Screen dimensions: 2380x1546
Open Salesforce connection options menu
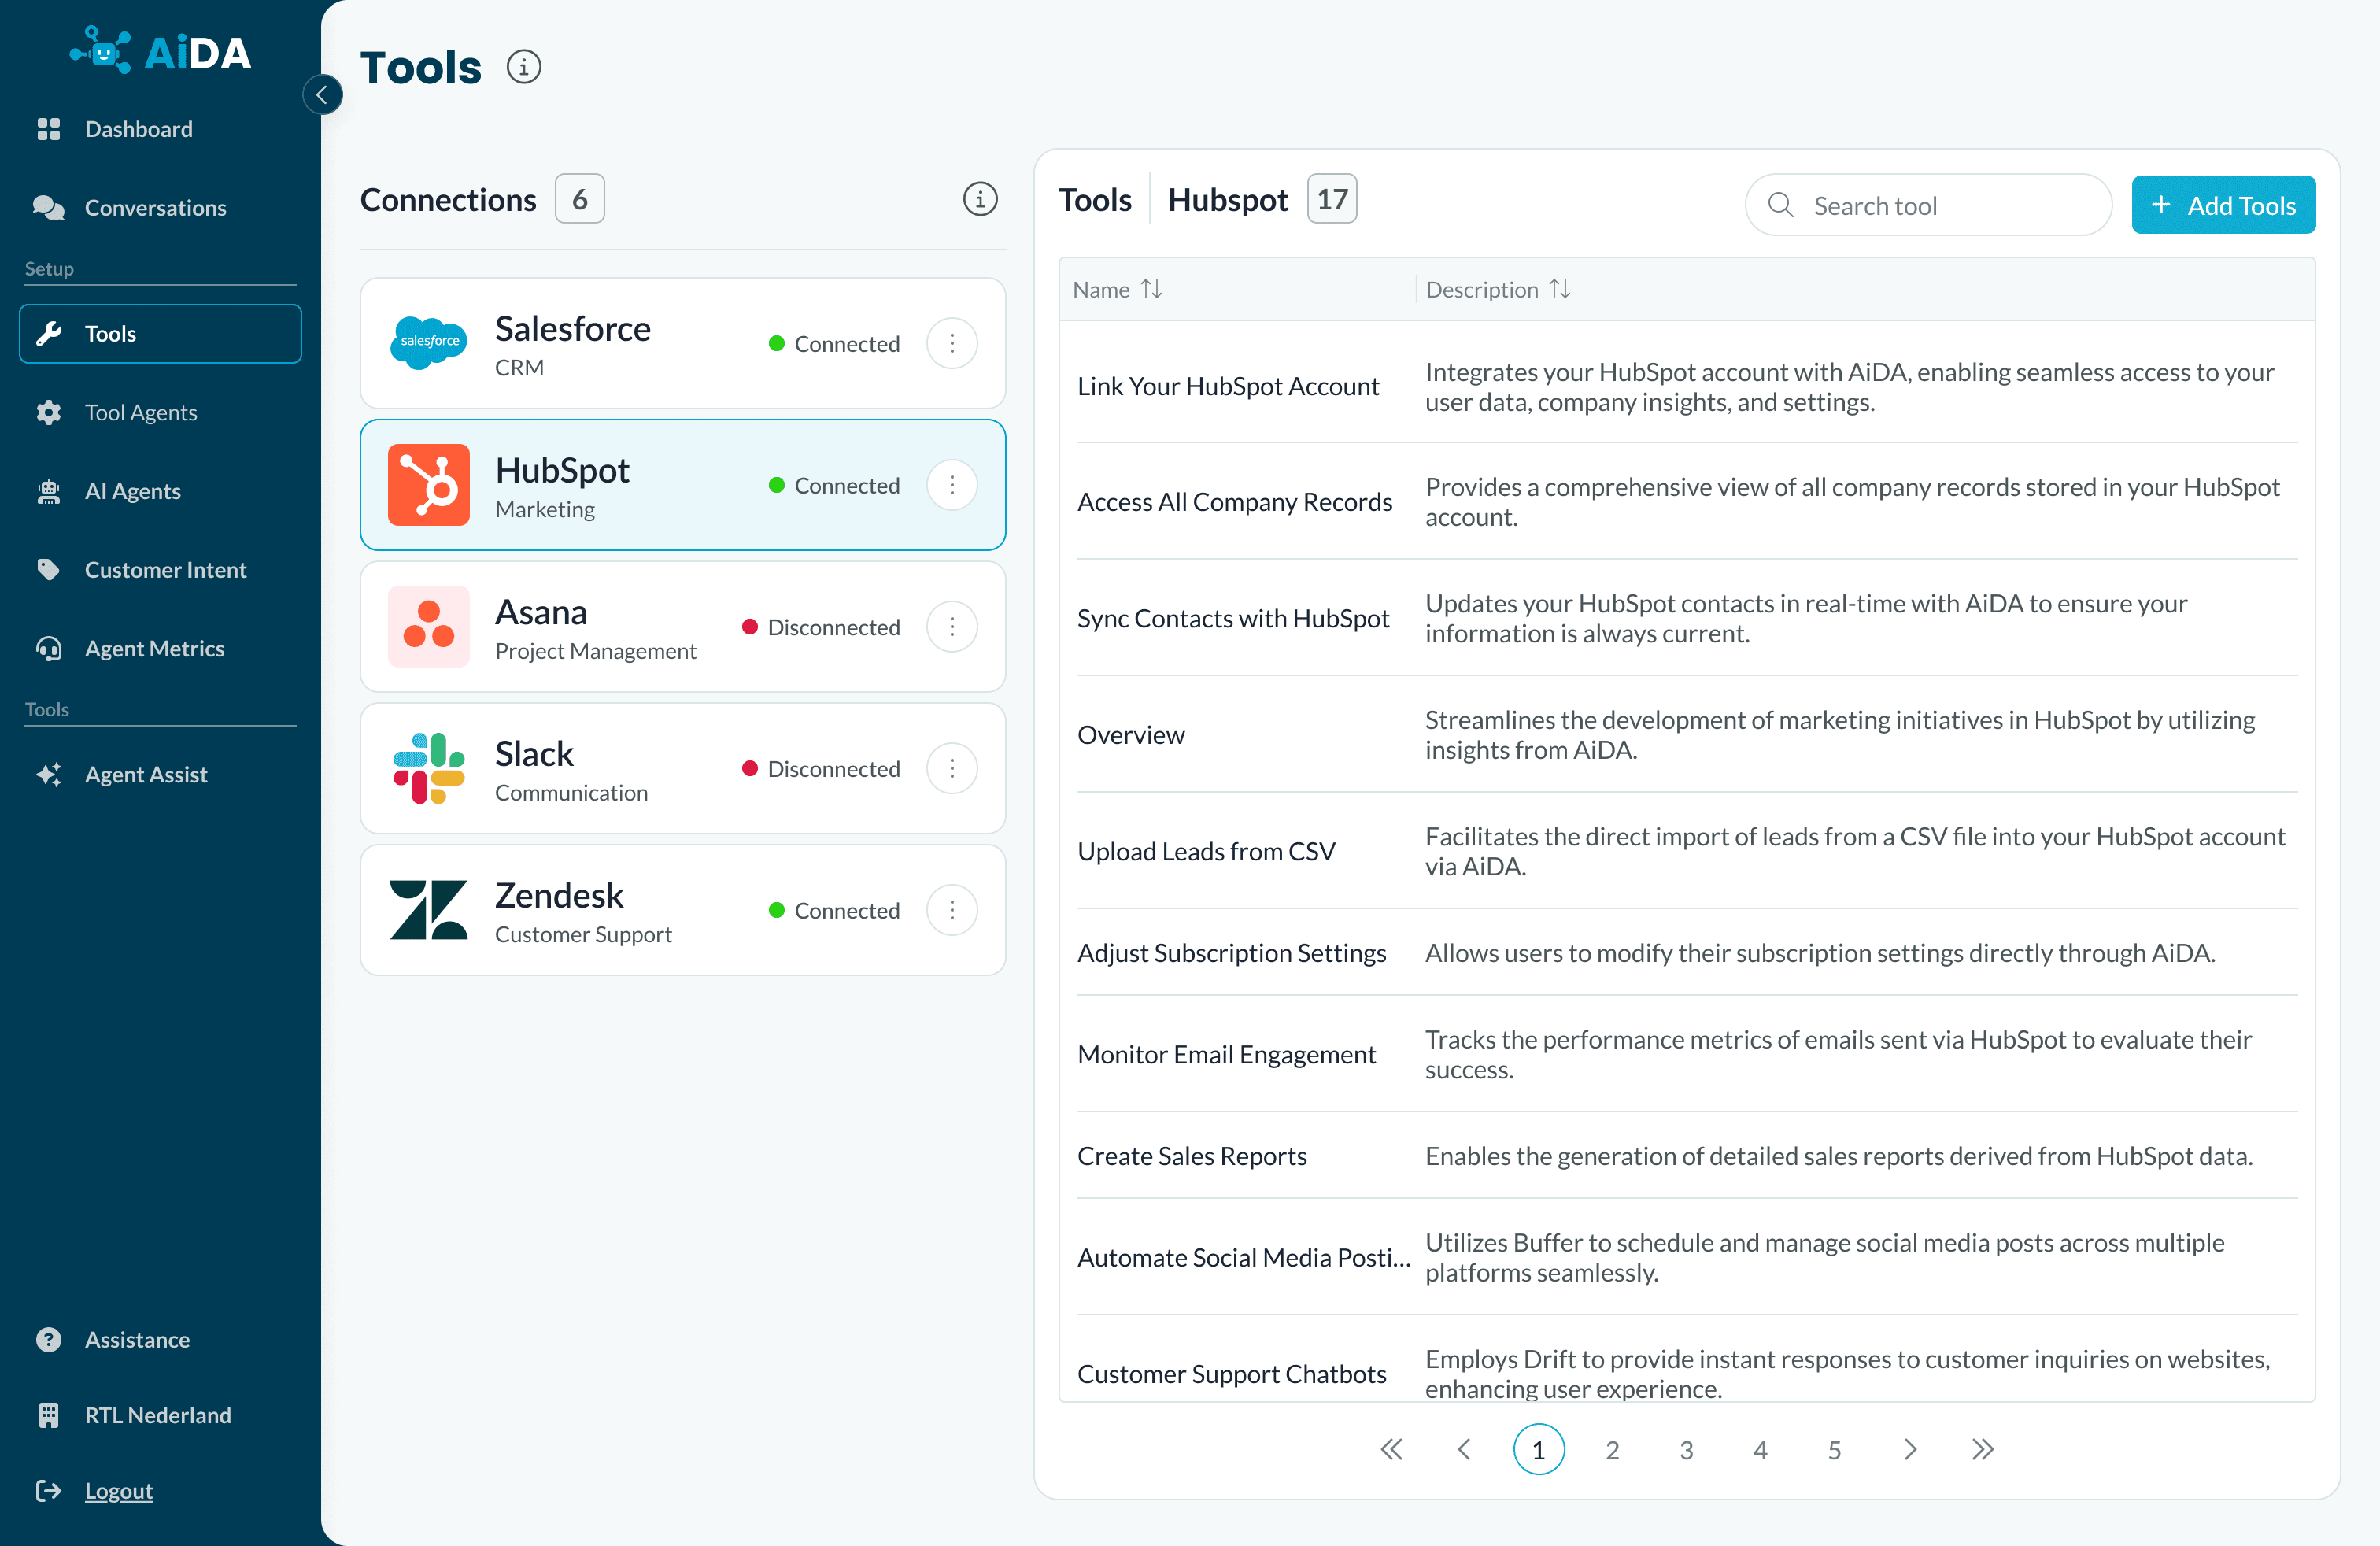(951, 343)
